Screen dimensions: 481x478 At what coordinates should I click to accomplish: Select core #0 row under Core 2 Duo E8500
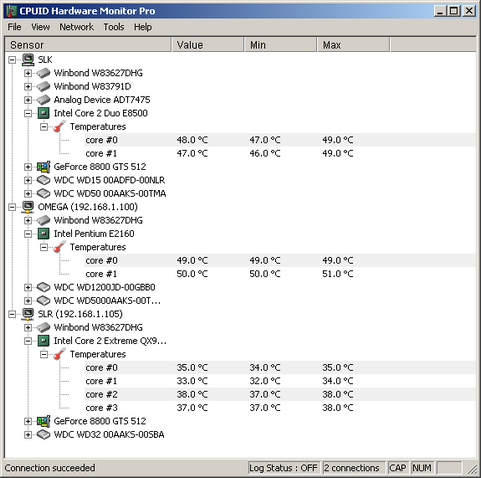280,140
